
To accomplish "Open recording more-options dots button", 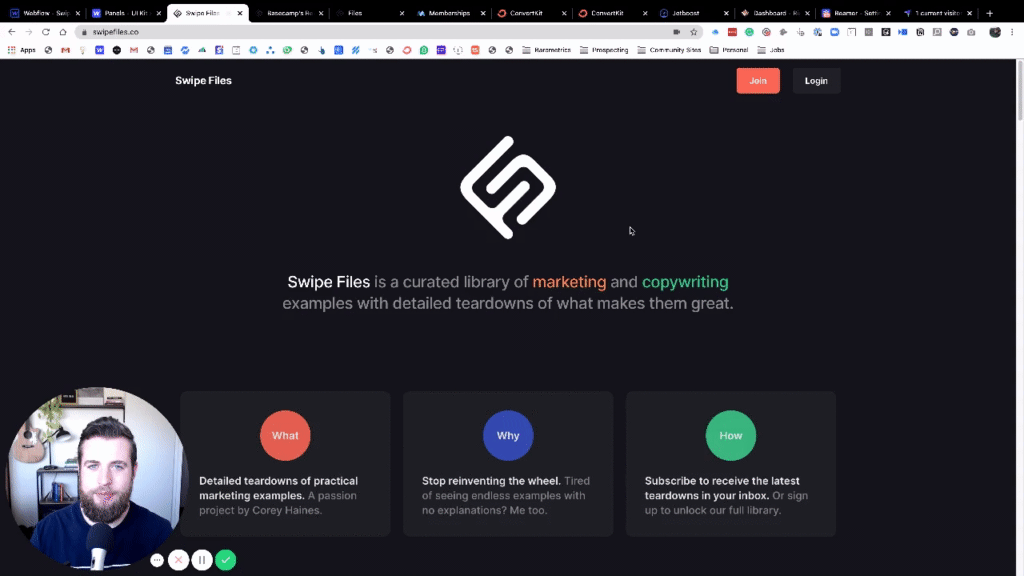I will pos(157,560).
